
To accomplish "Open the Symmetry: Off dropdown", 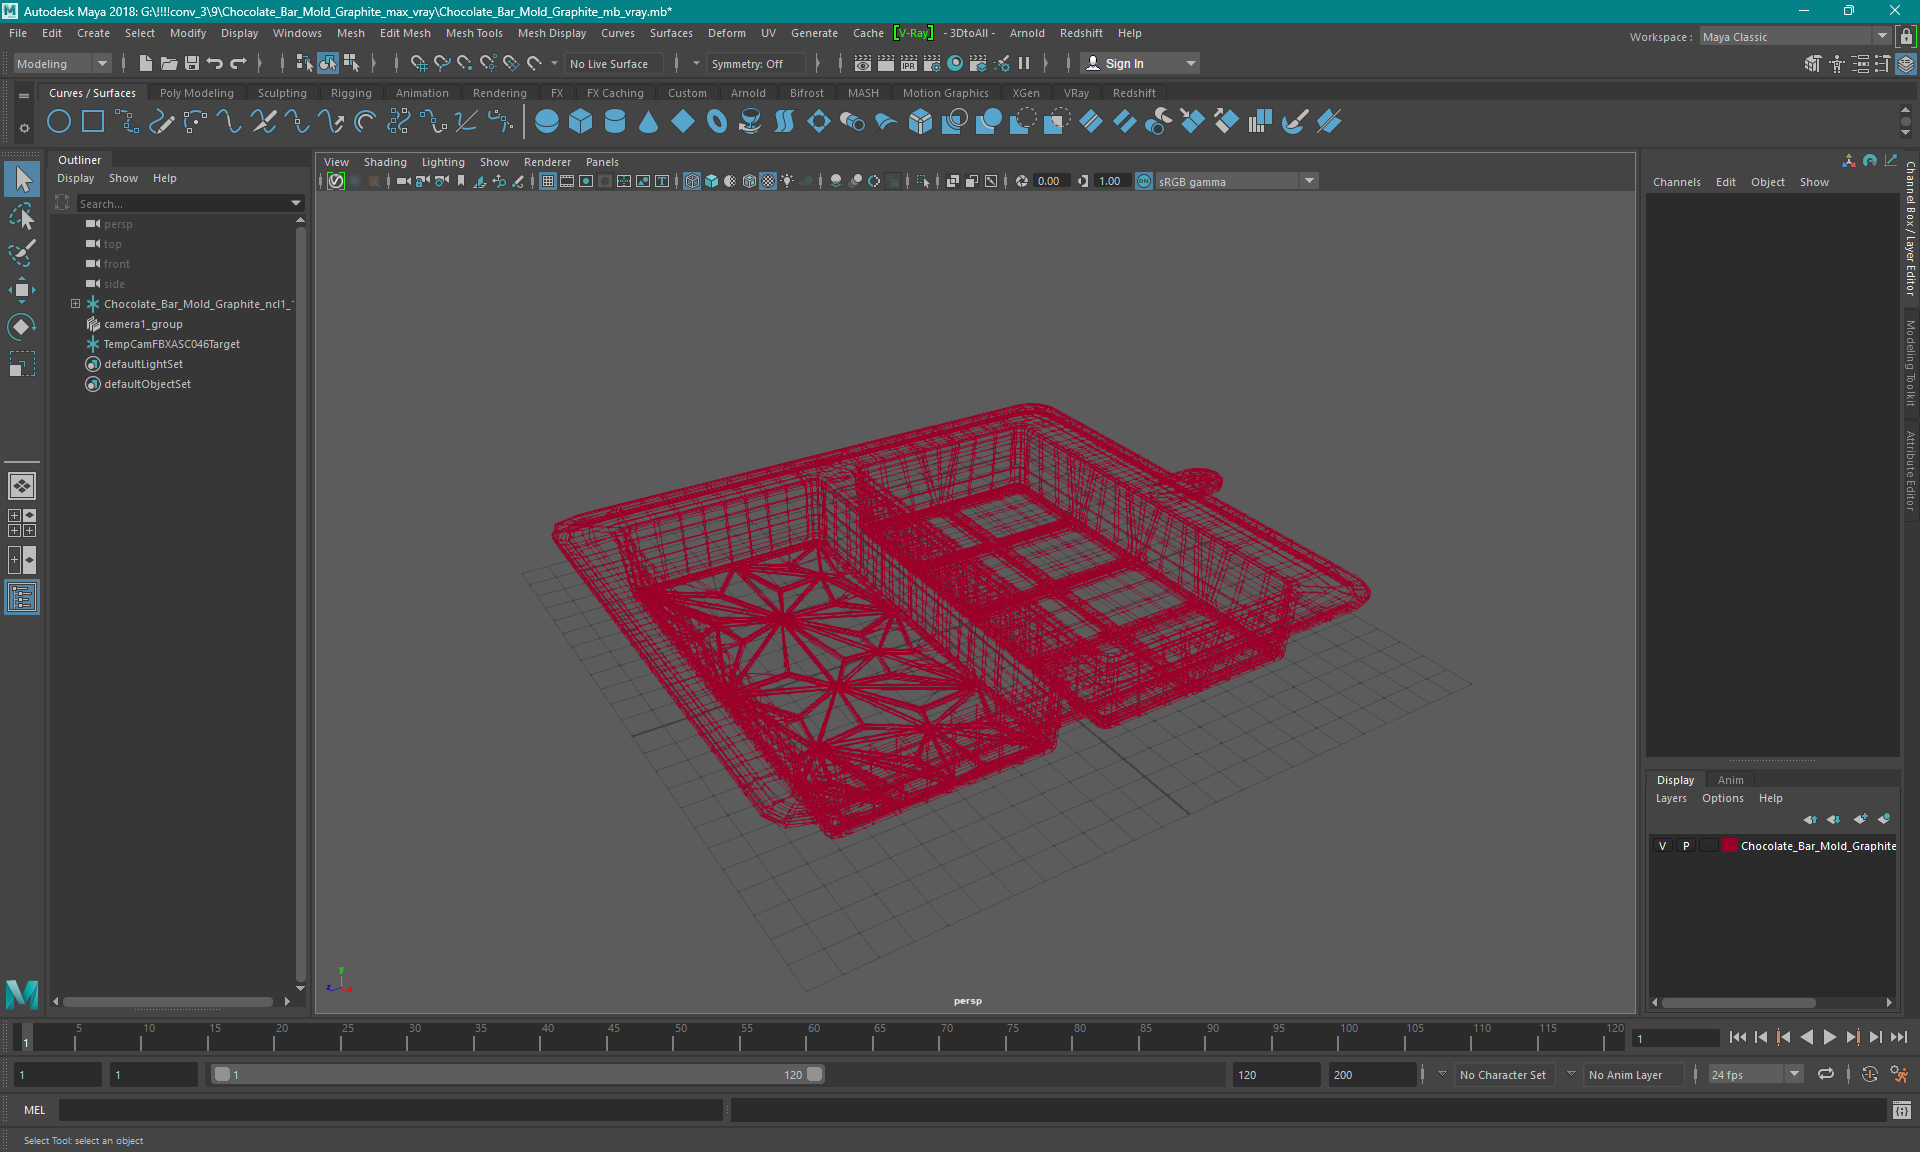I will pyautogui.click(x=755, y=63).
